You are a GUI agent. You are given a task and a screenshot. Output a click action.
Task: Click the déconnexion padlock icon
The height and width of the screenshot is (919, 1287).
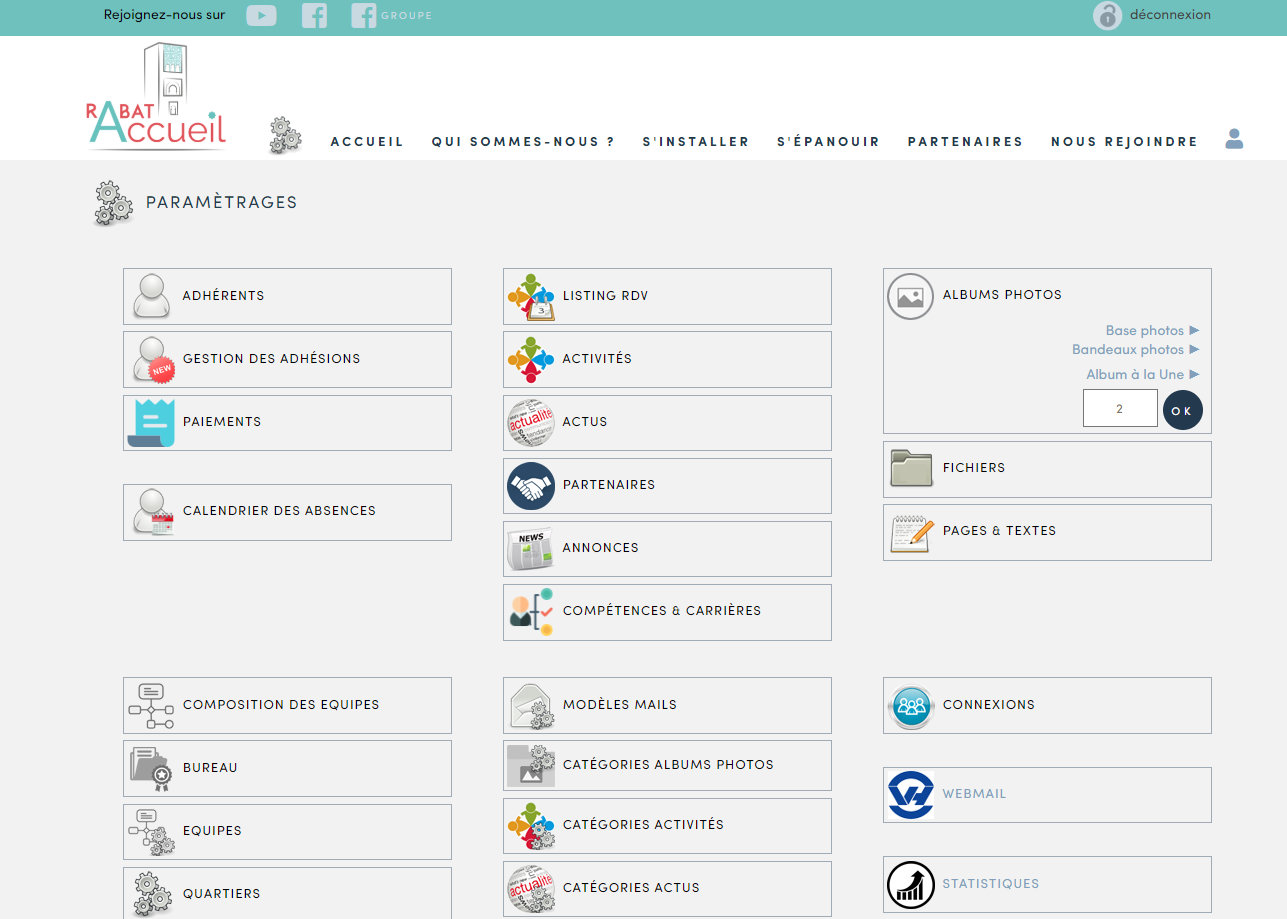1107,16
